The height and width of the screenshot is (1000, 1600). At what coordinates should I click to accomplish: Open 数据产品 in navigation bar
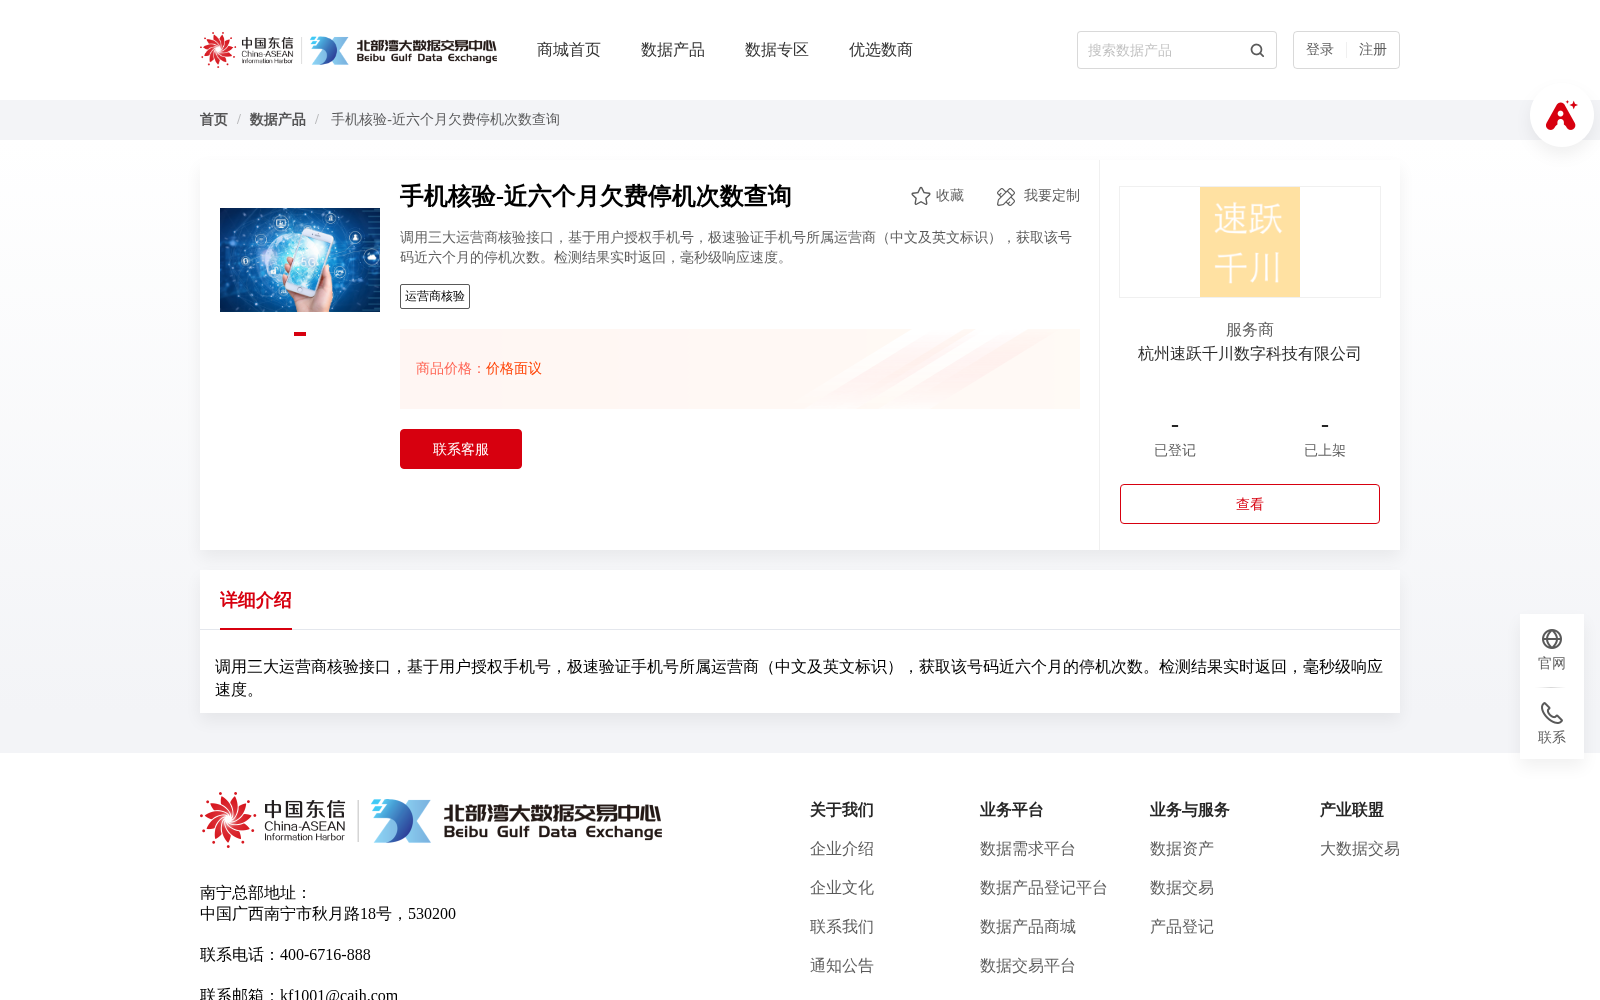pyautogui.click(x=673, y=50)
